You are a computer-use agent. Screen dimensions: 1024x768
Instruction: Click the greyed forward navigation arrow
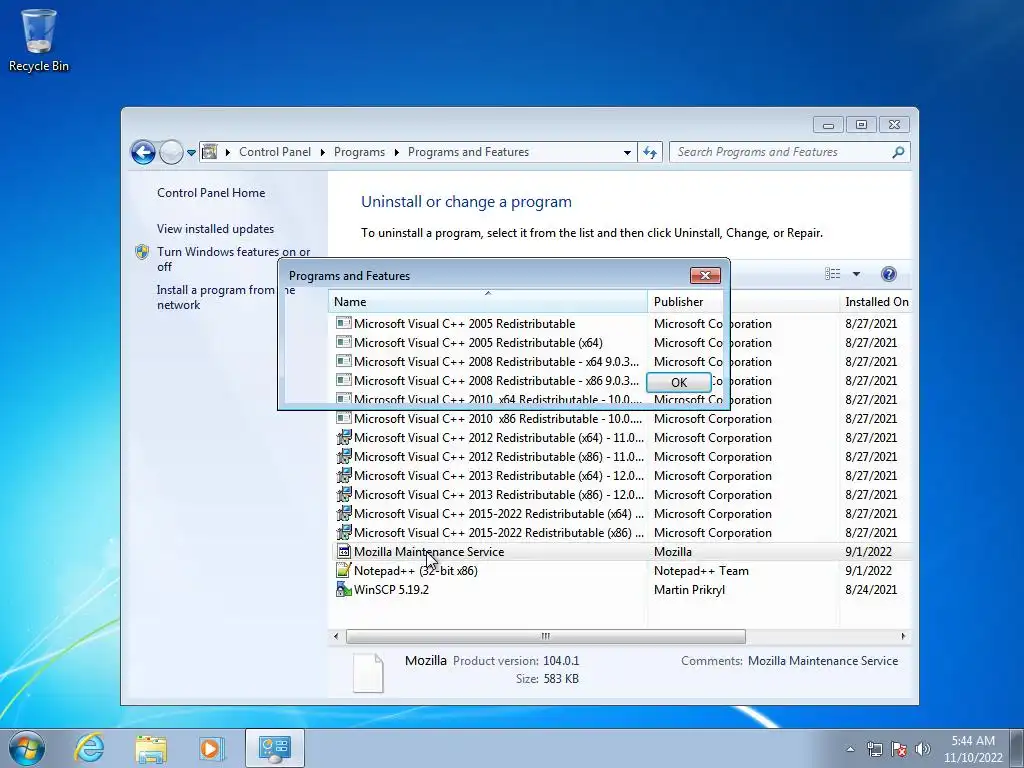click(171, 152)
